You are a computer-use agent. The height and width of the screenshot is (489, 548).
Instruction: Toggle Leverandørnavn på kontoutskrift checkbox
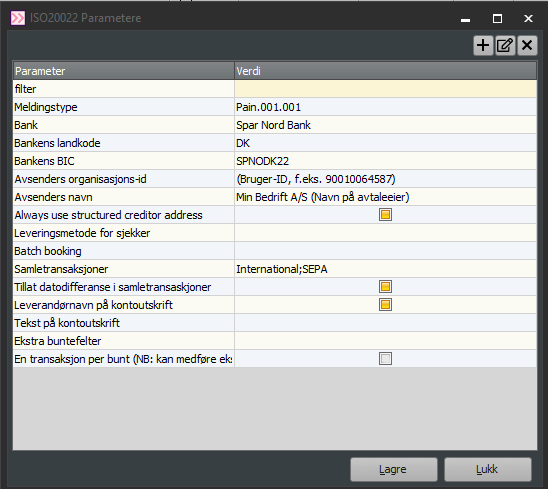pyautogui.click(x=385, y=305)
